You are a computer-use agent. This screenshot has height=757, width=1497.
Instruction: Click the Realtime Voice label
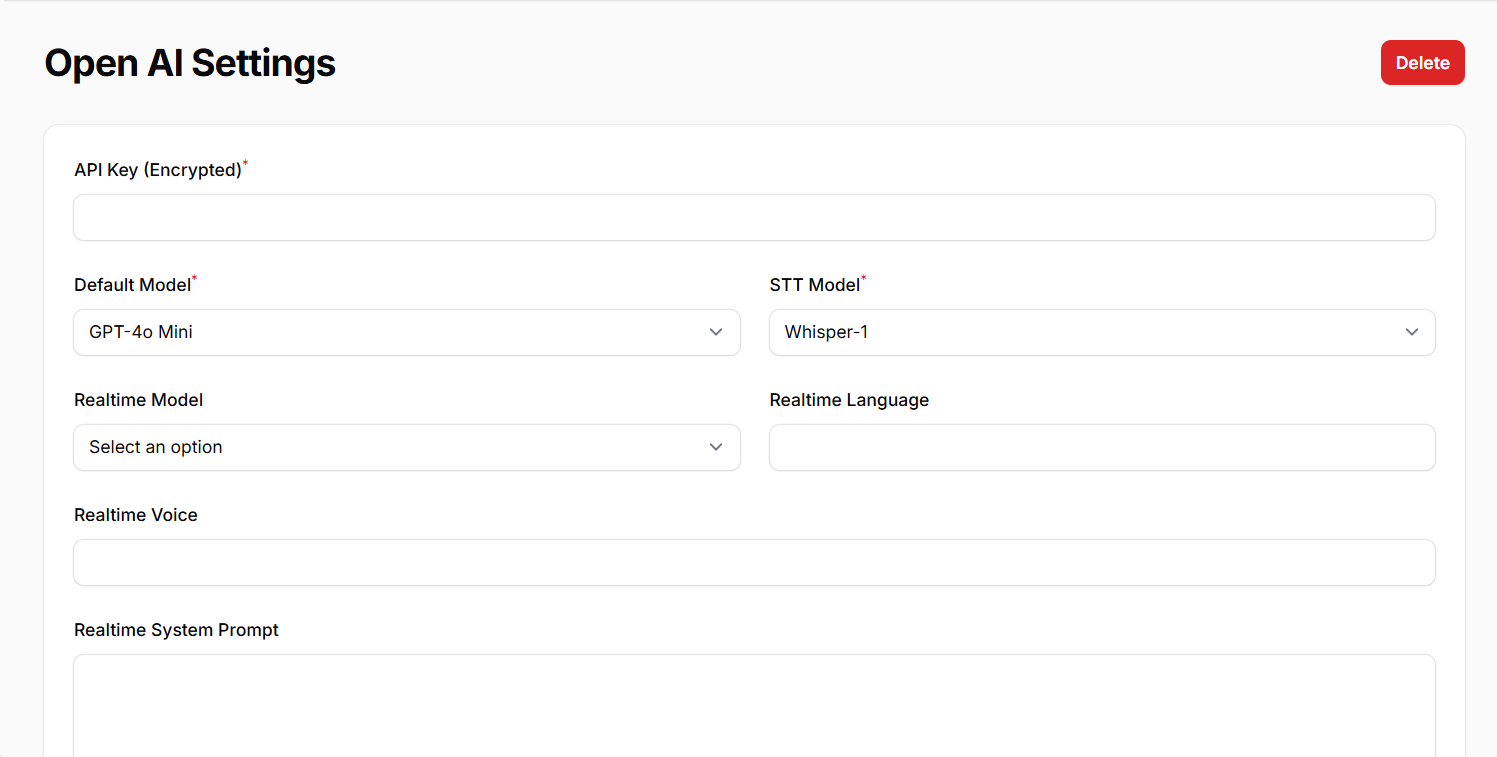(136, 514)
